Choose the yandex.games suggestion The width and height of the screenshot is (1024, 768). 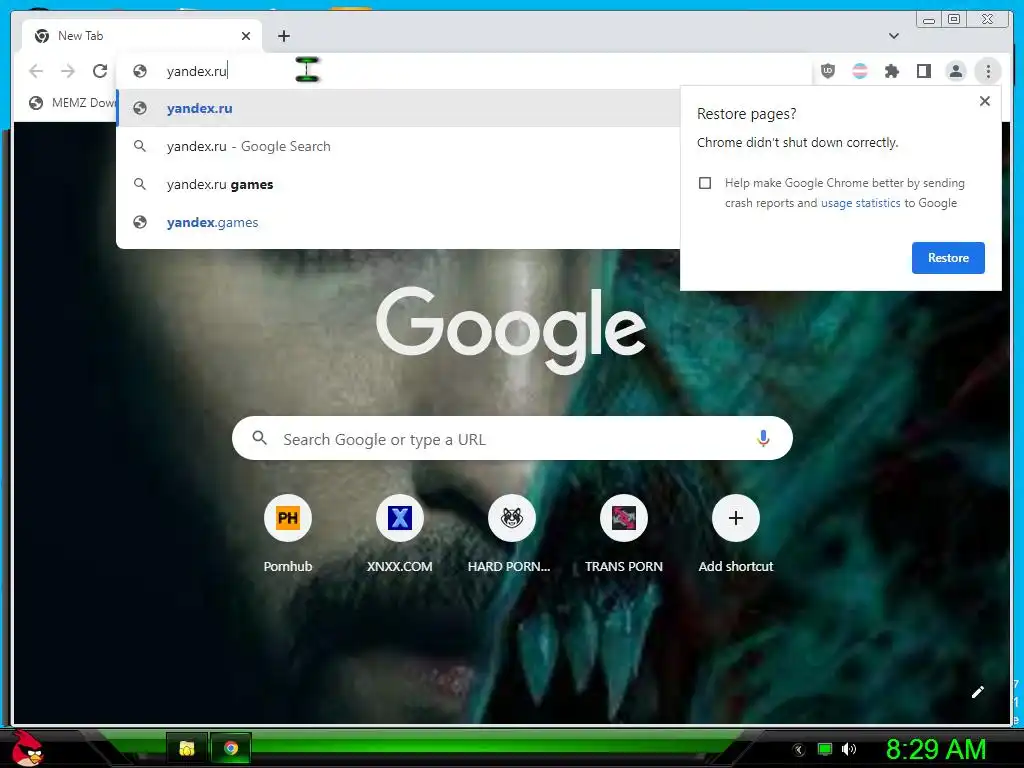tap(398, 222)
